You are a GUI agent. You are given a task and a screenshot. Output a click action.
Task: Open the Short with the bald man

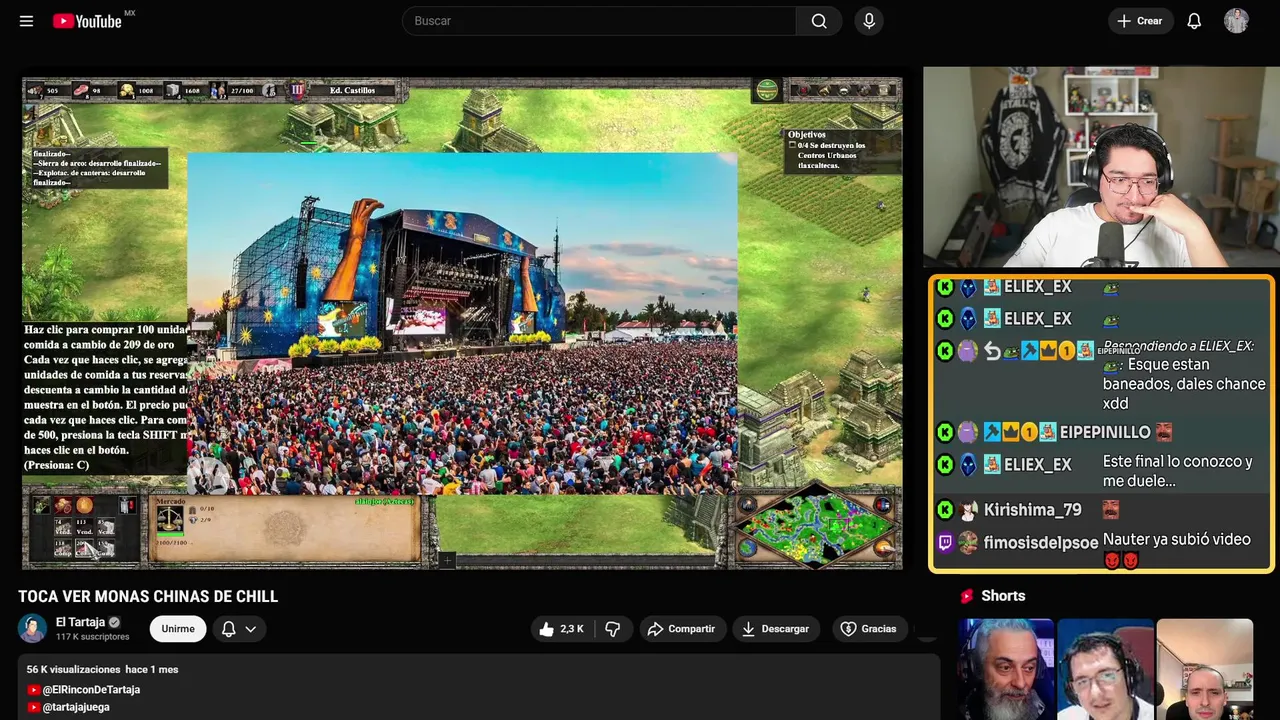[x=1204, y=669]
